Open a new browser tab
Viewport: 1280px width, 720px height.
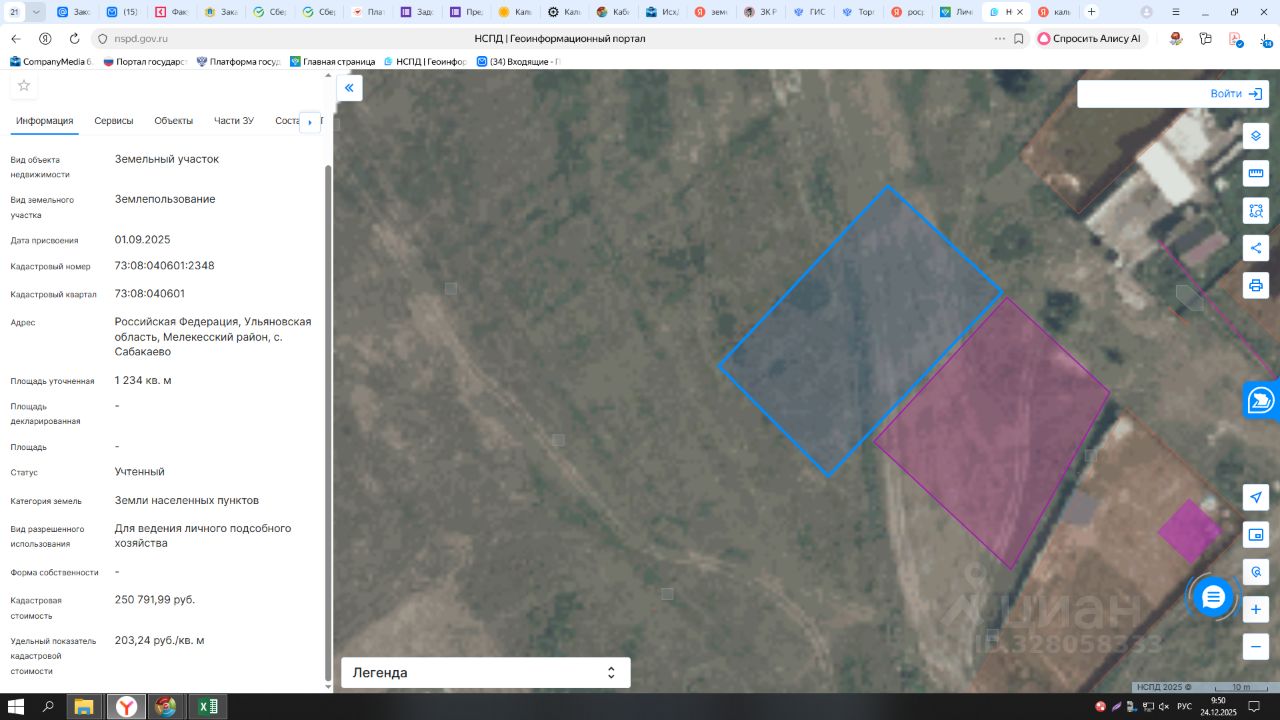[x=1091, y=12]
